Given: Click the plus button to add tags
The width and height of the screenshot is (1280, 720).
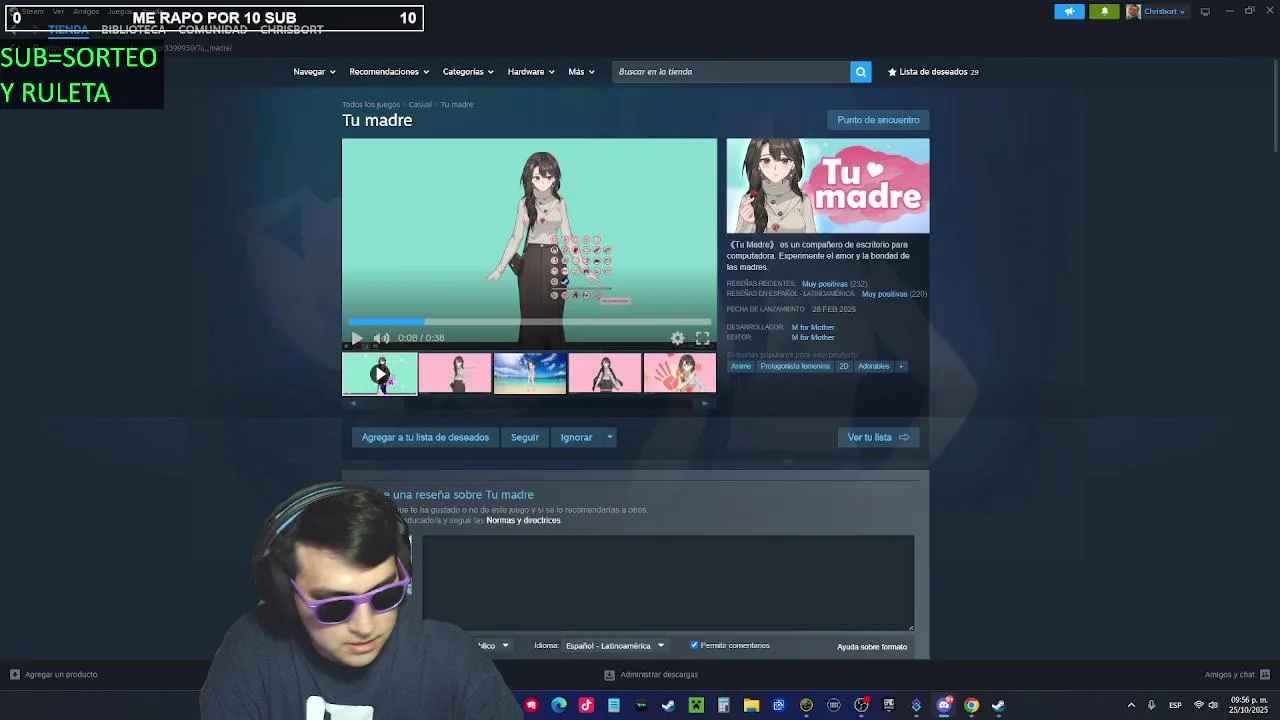Looking at the screenshot, I should pos(901,366).
